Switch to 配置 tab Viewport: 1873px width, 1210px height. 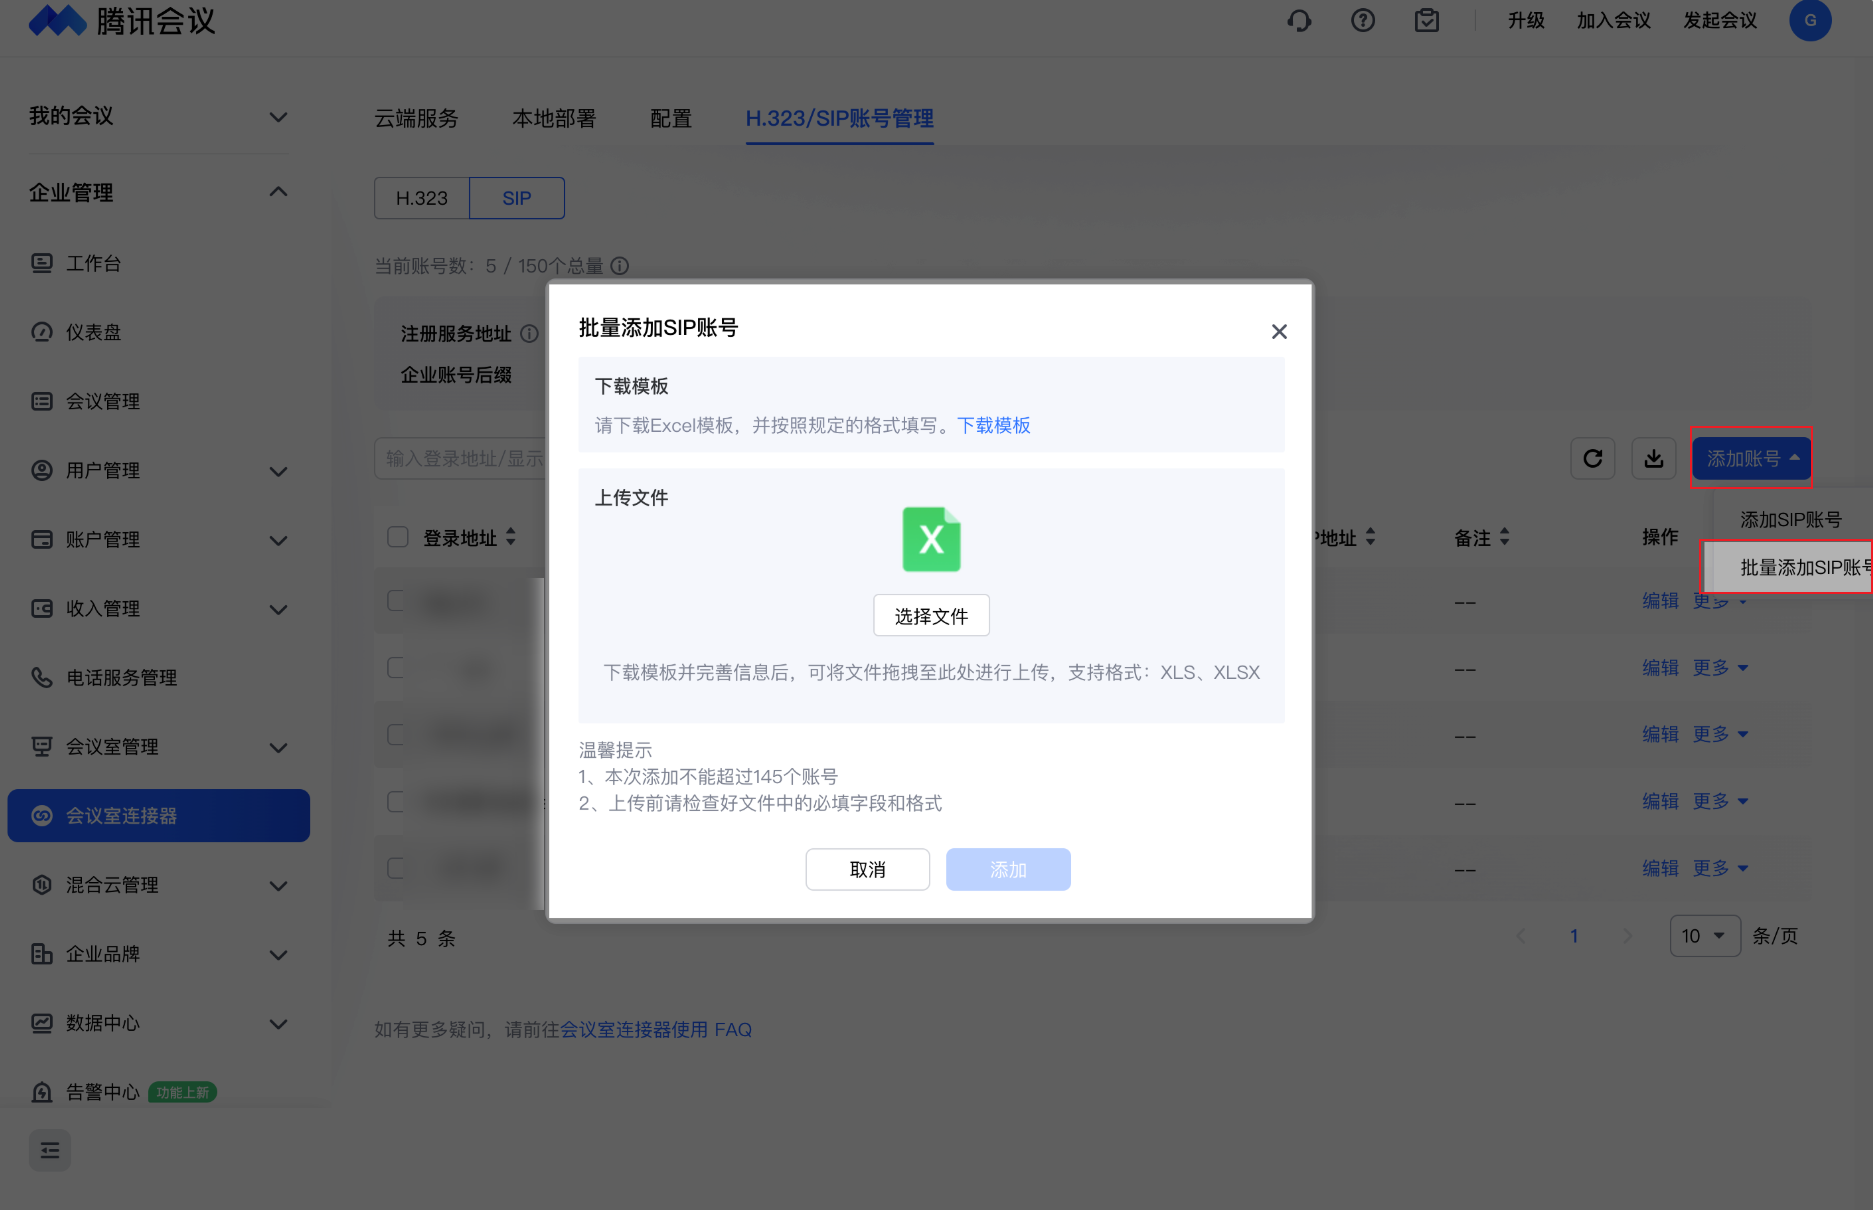point(671,118)
